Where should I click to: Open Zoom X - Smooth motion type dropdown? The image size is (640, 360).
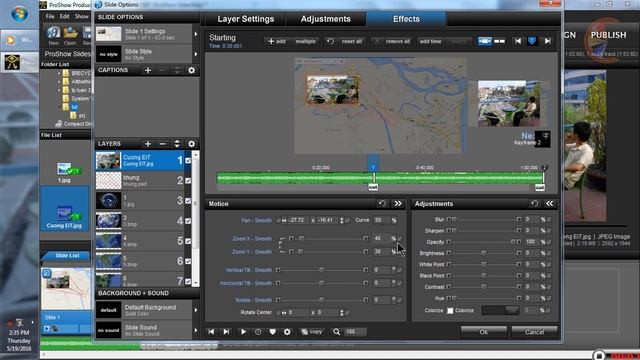(x=252, y=239)
